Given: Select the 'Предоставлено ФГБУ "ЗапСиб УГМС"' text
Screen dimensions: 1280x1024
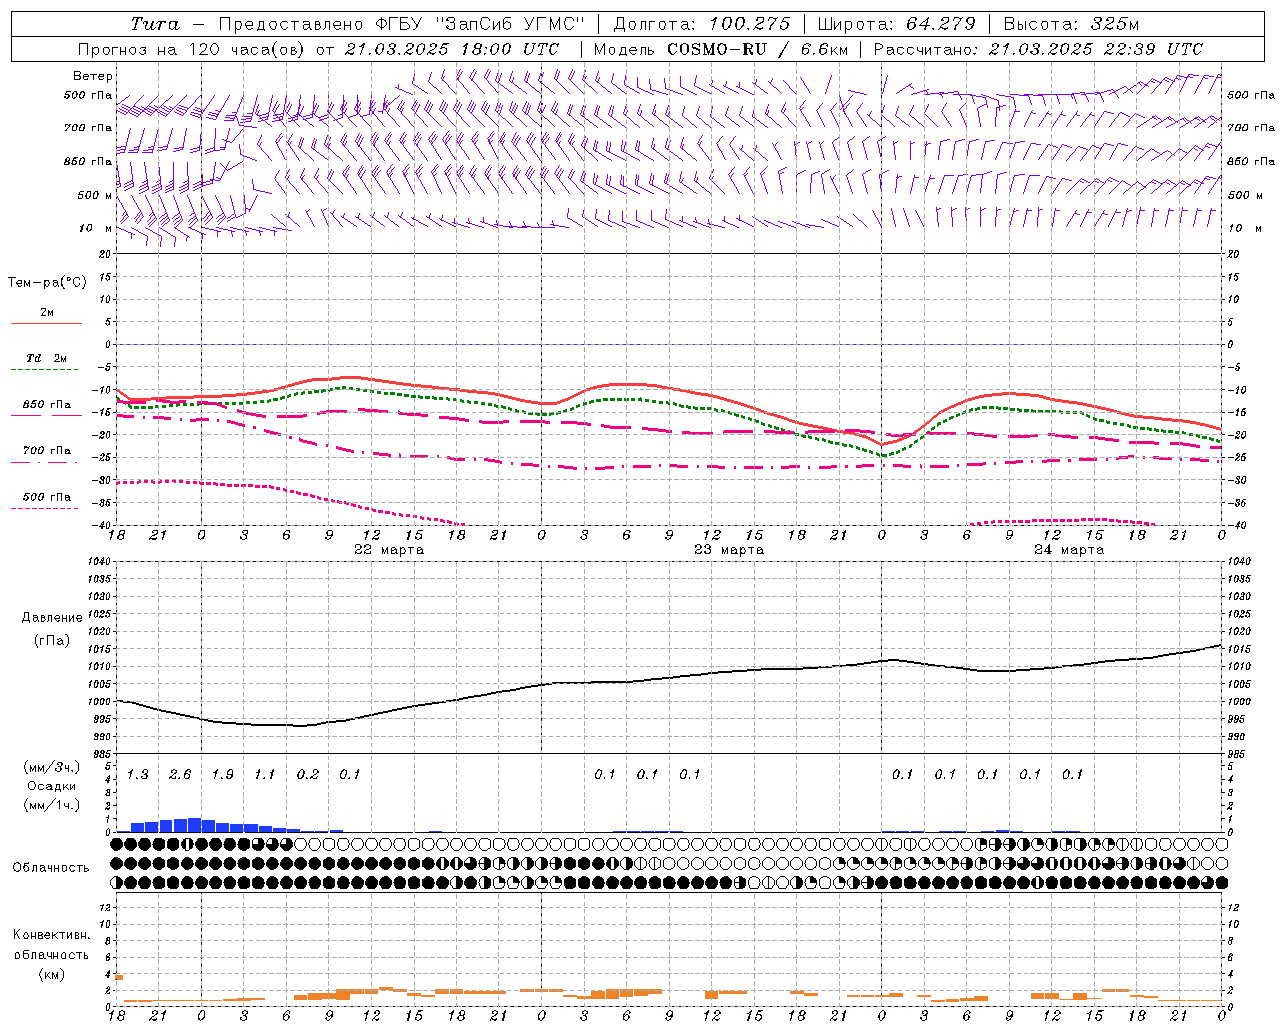Looking at the screenshot, I should point(401,24).
